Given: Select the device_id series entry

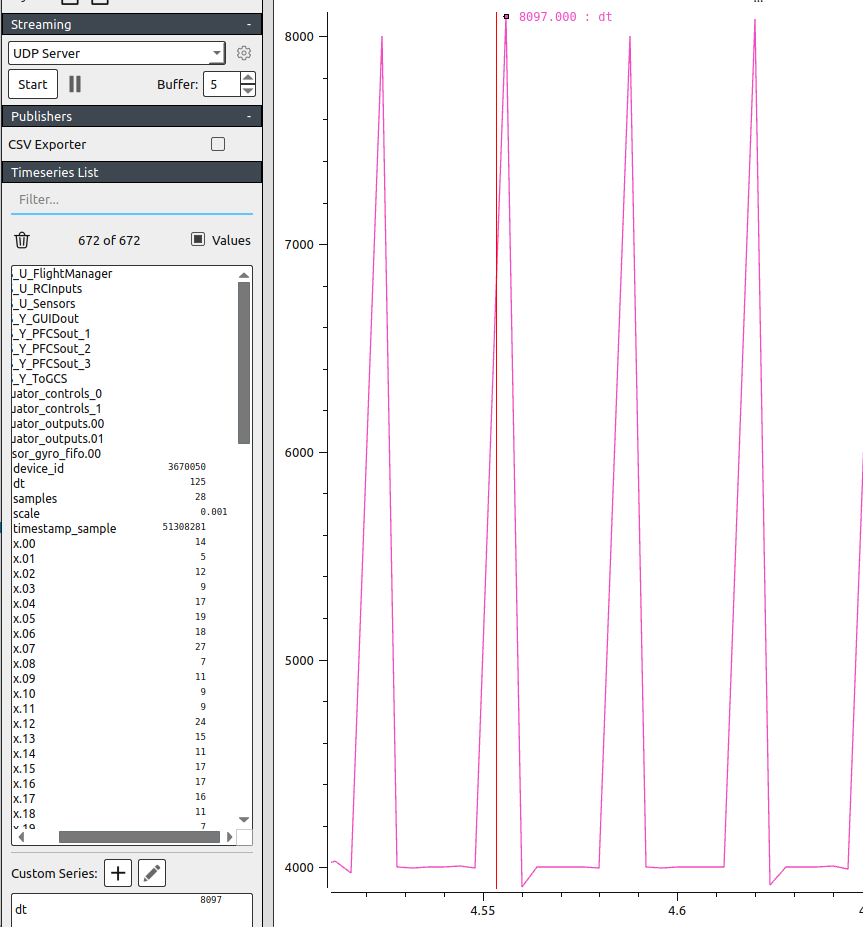Looking at the screenshot, I should click(39, 468).
